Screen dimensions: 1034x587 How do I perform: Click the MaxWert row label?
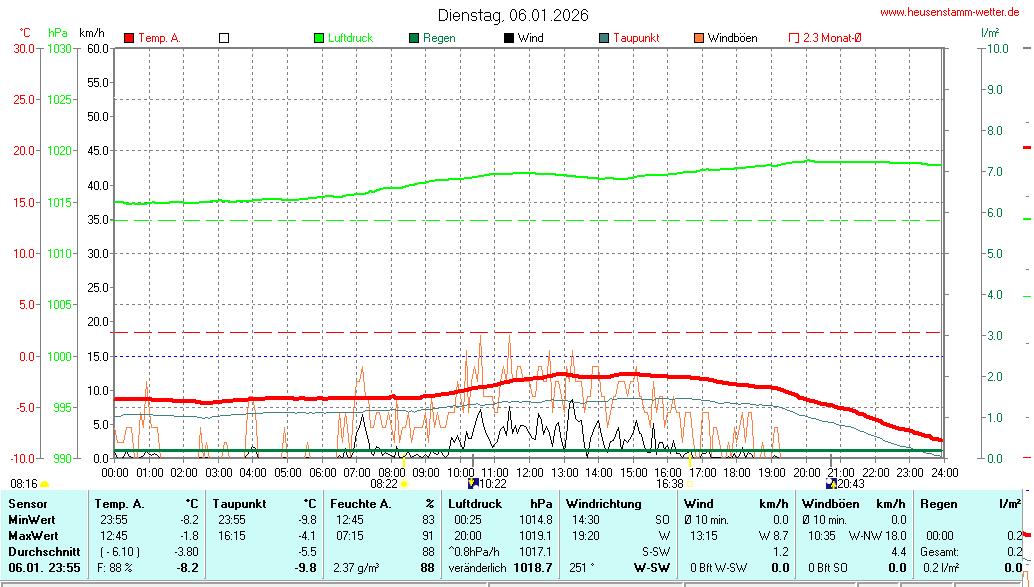point(33,536)
